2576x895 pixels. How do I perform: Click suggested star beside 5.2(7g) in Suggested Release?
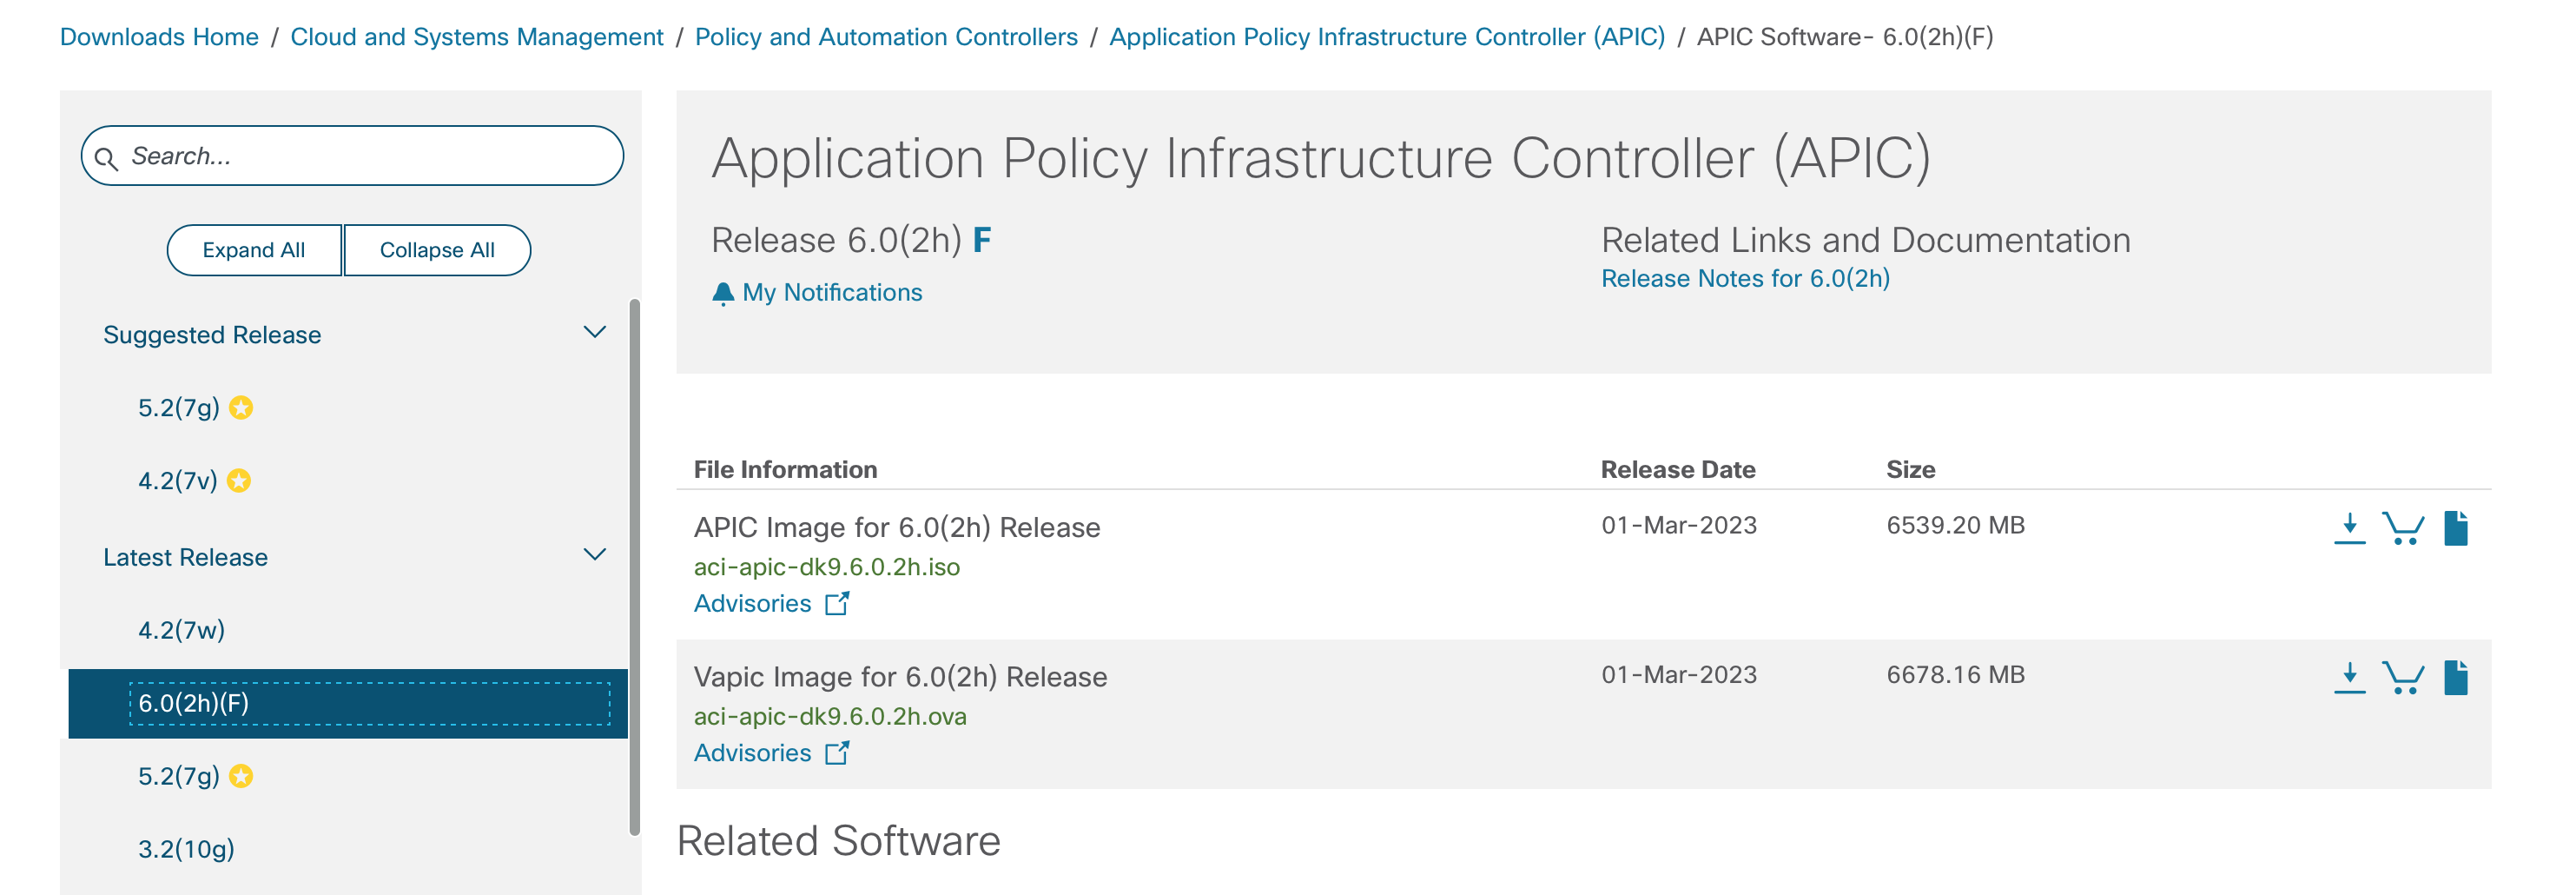[241, 408]
